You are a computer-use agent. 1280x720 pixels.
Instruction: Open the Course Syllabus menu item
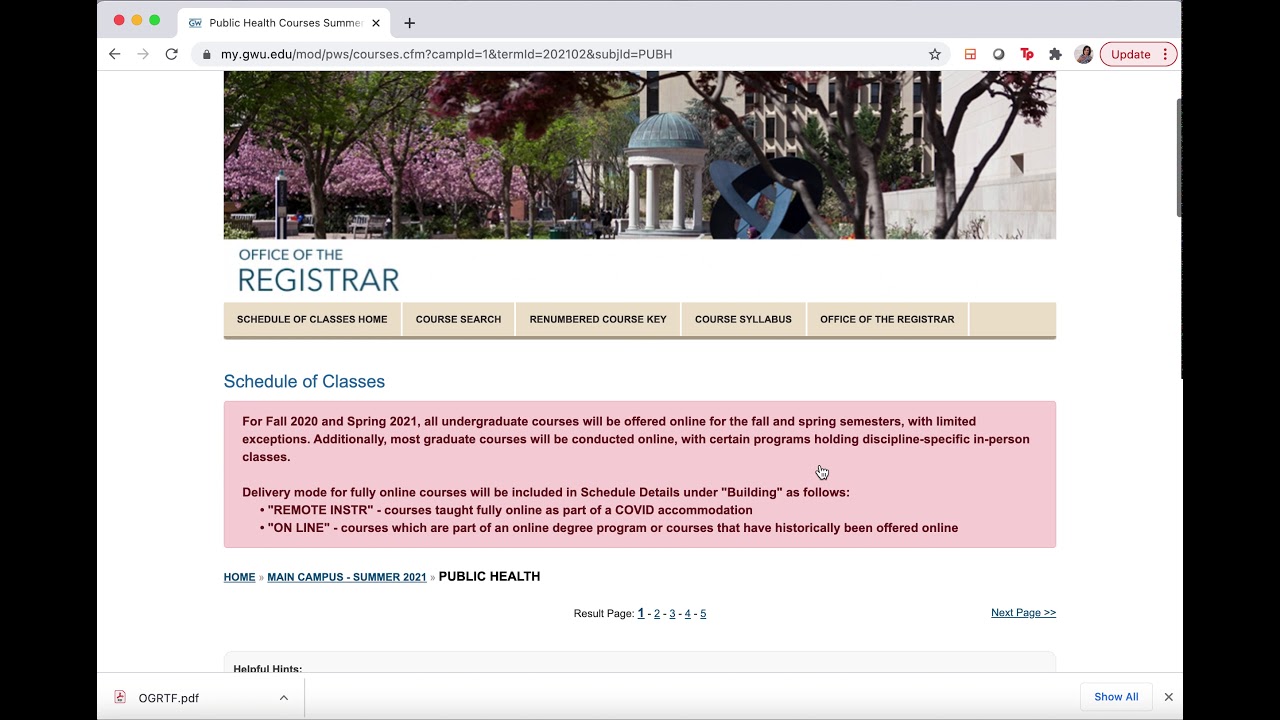743,319
